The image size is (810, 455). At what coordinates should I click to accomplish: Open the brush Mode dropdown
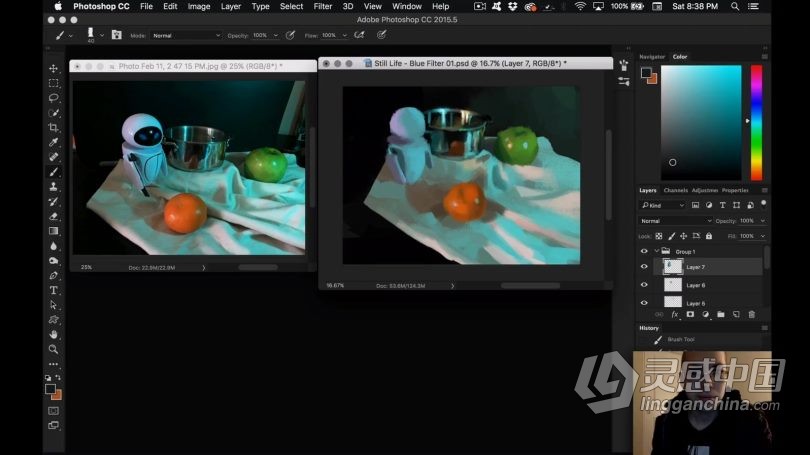pos(186,36)
